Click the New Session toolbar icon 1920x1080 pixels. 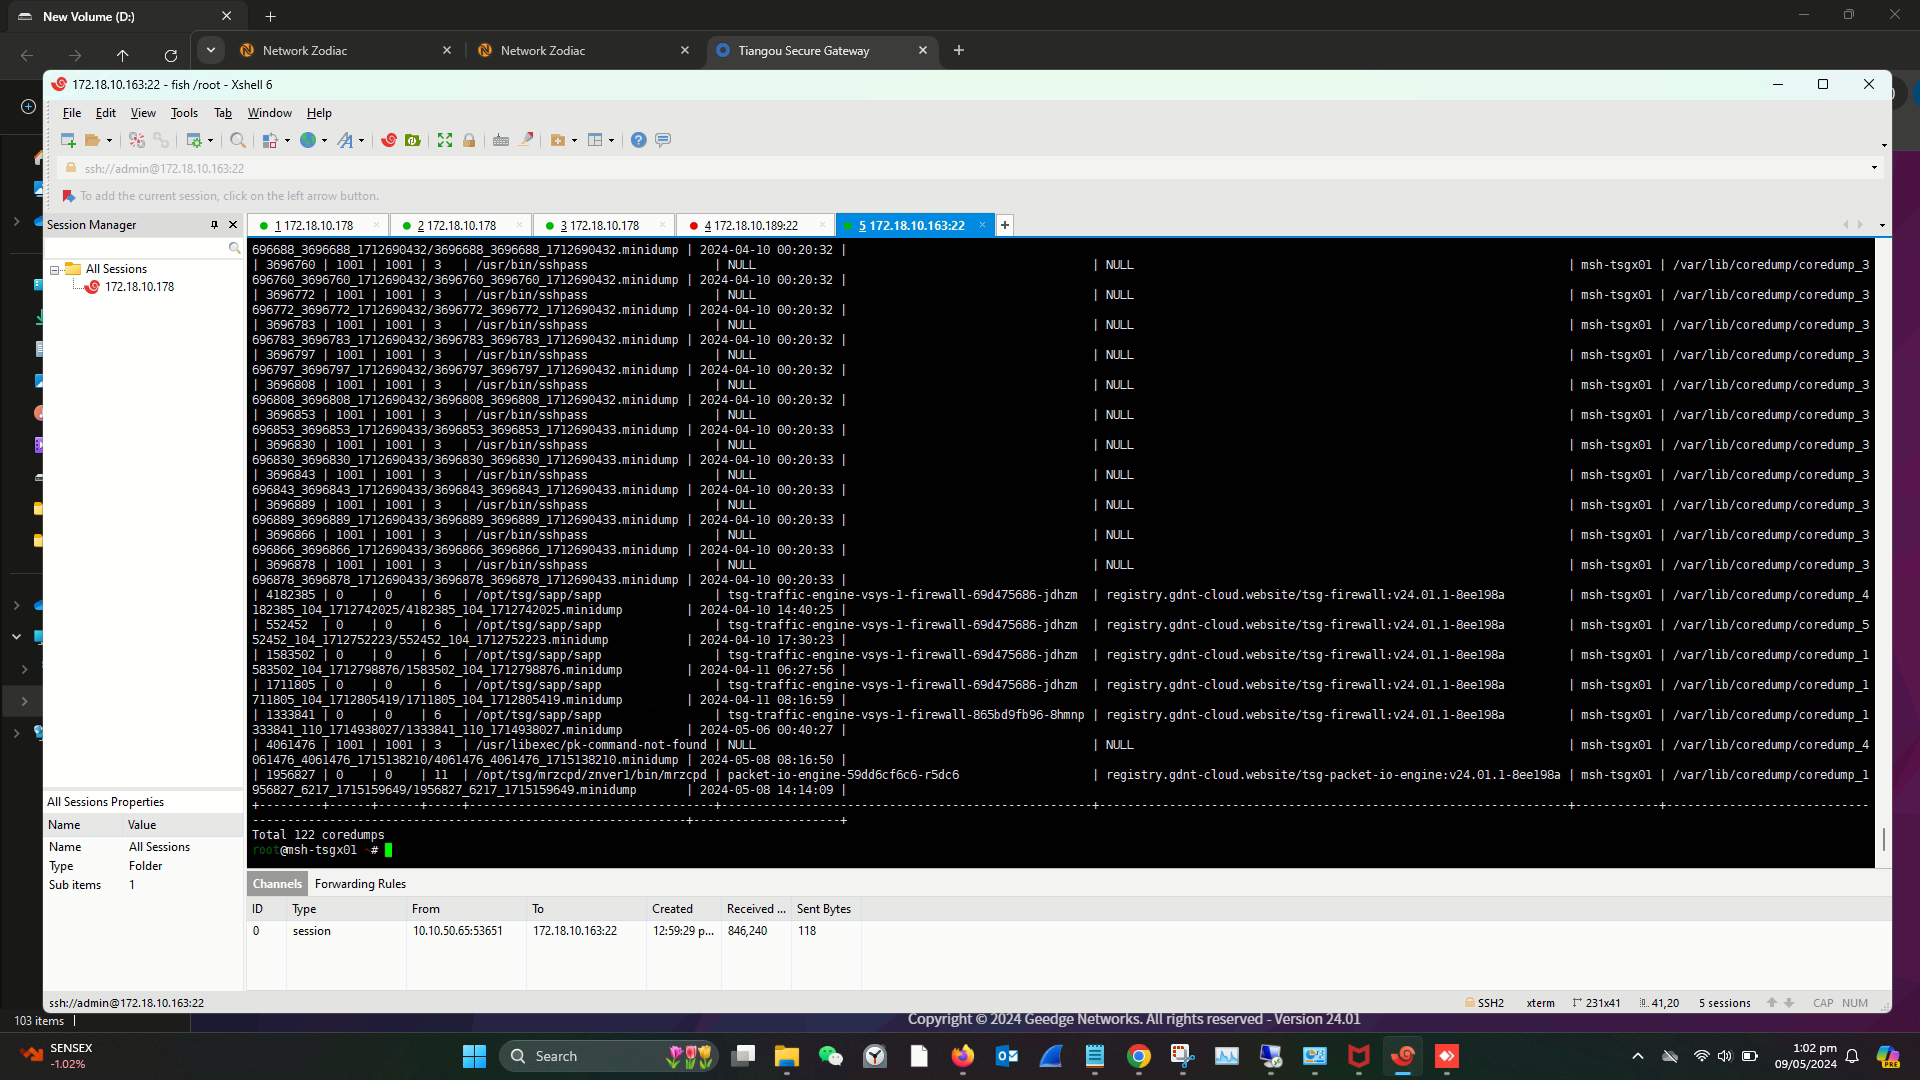(x=68, y=140)
